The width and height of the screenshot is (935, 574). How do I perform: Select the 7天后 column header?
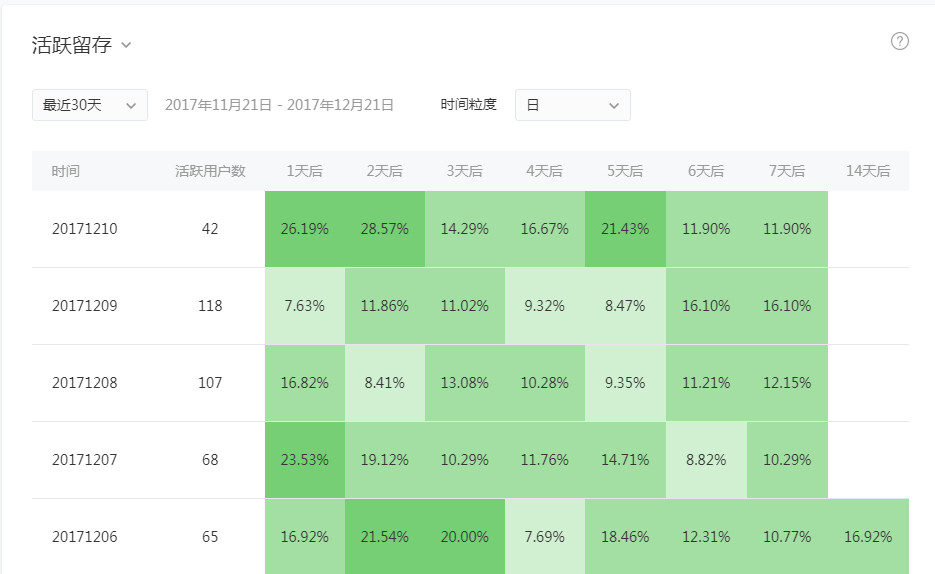click(x=787, y=171)
